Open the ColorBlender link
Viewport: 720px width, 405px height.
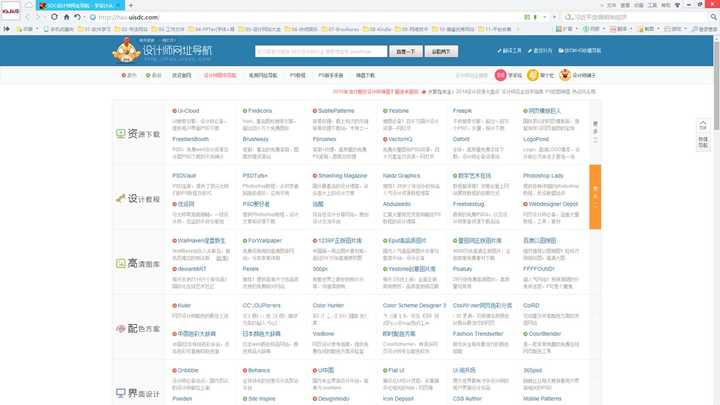pos(545,334)
